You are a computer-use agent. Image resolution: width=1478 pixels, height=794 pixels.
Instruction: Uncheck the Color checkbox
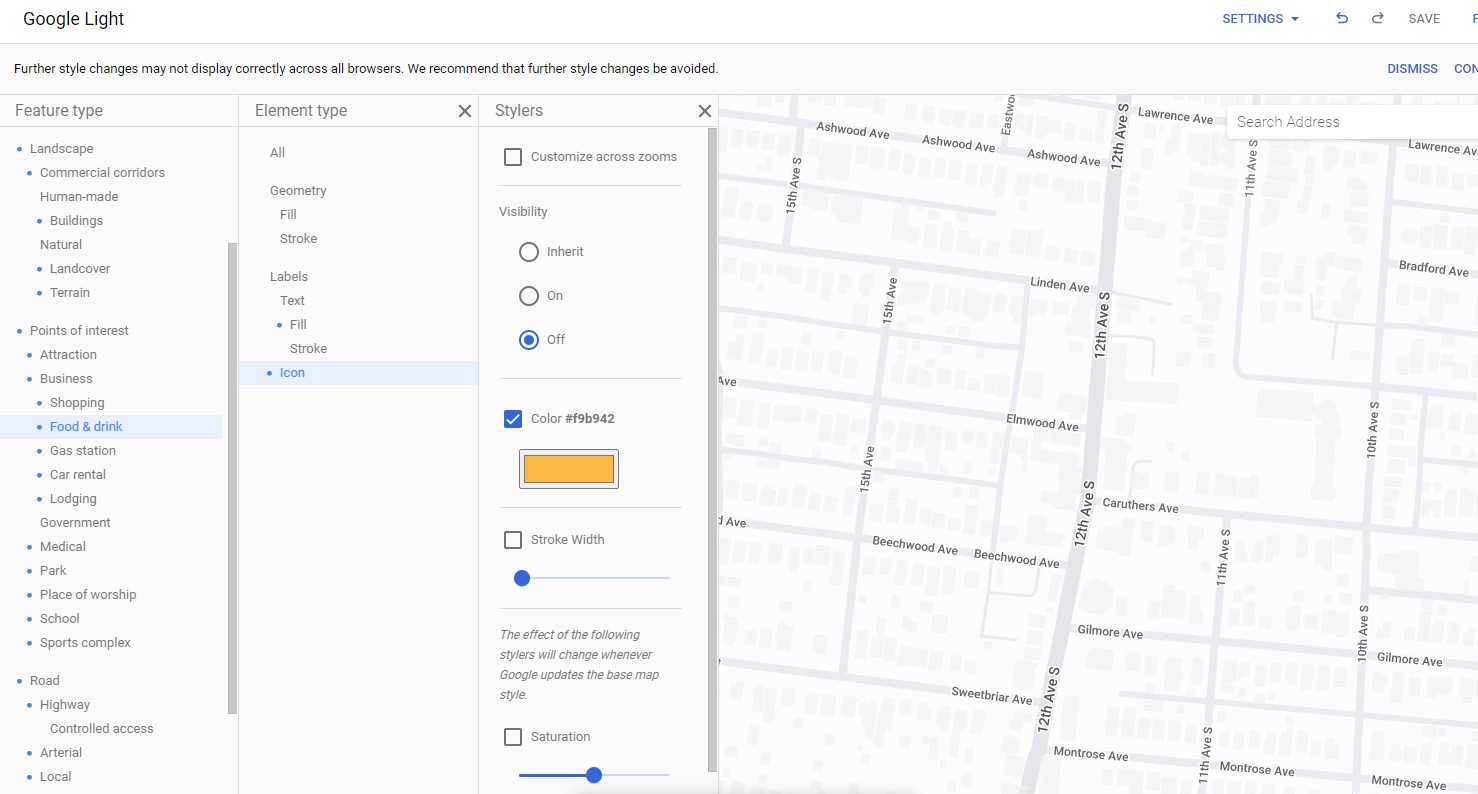[513, 419]
